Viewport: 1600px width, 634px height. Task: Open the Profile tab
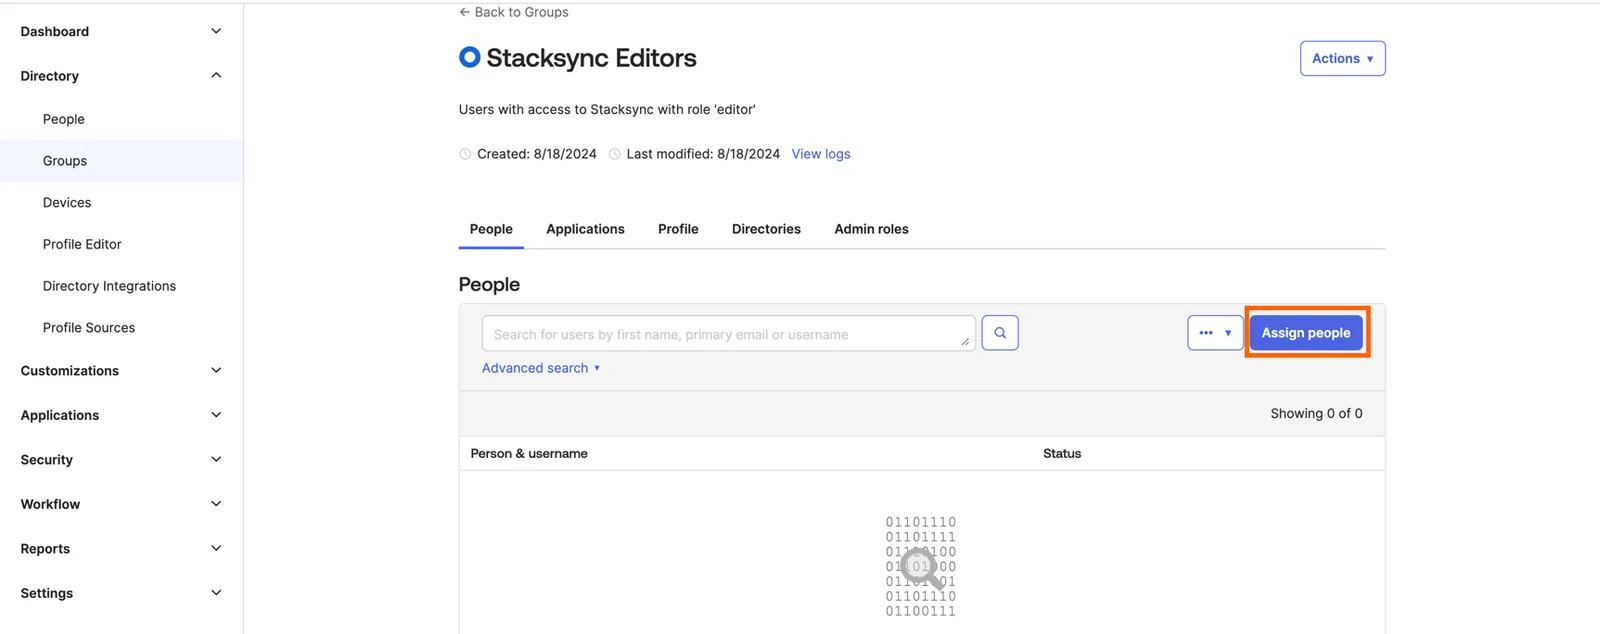tap(678, 229)
